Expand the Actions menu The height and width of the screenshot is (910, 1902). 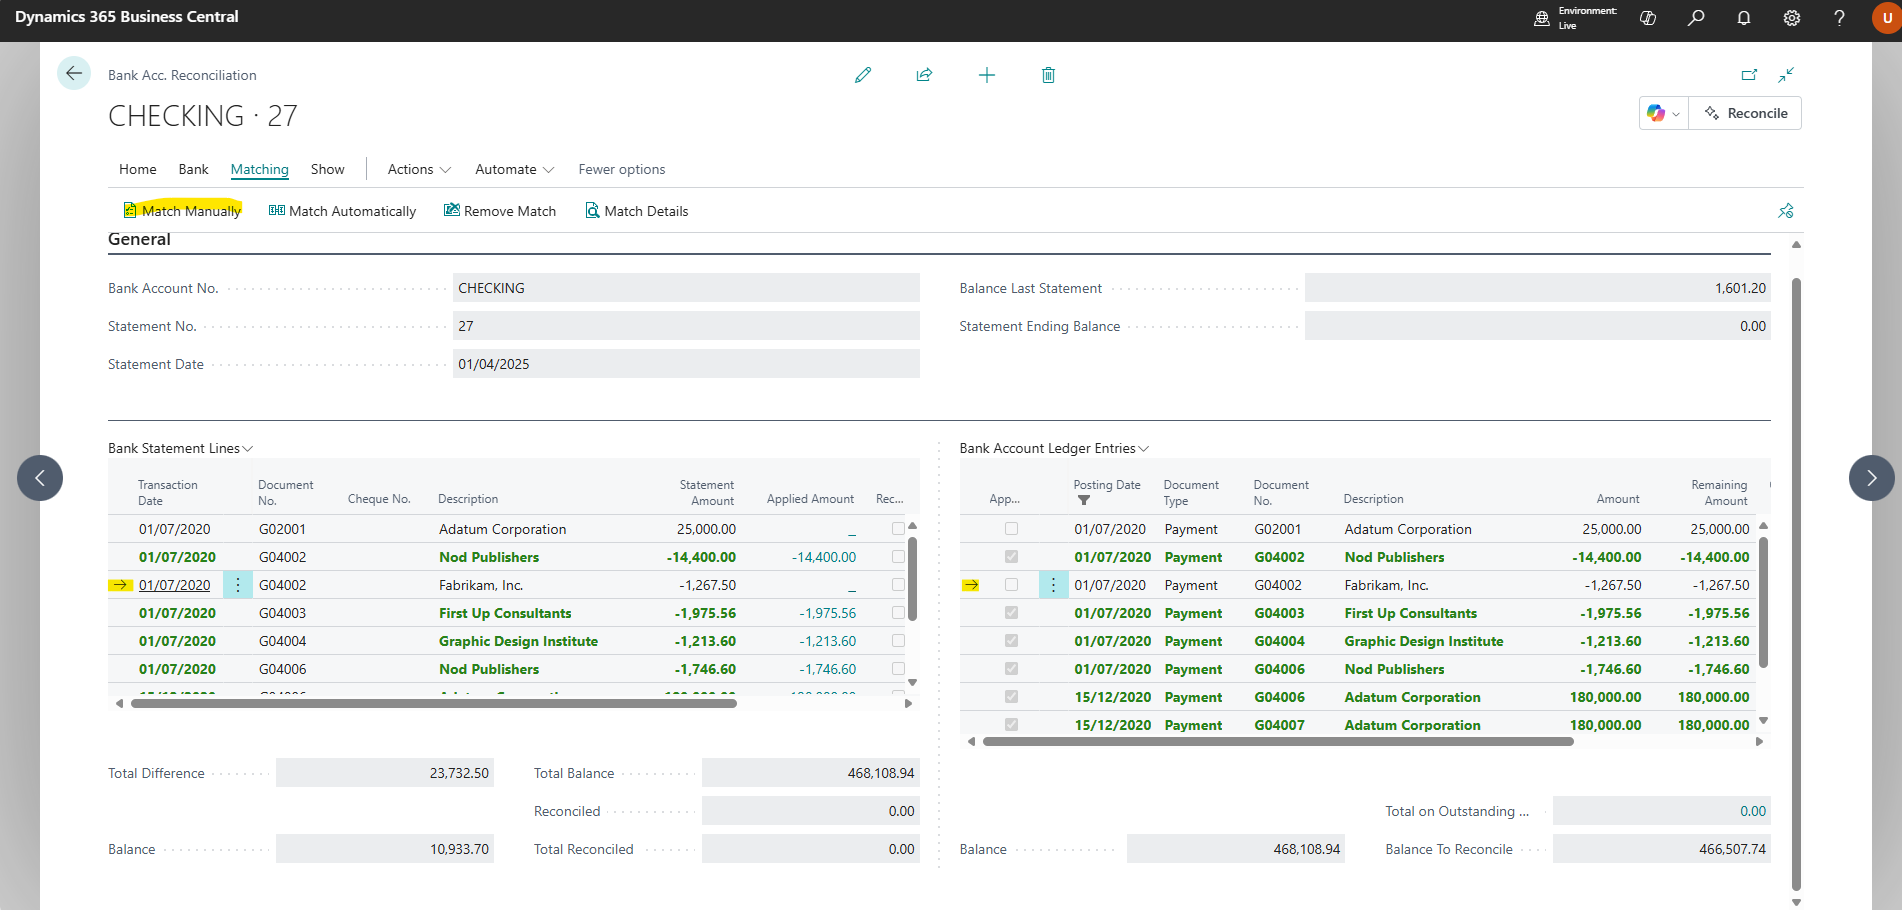419,170
